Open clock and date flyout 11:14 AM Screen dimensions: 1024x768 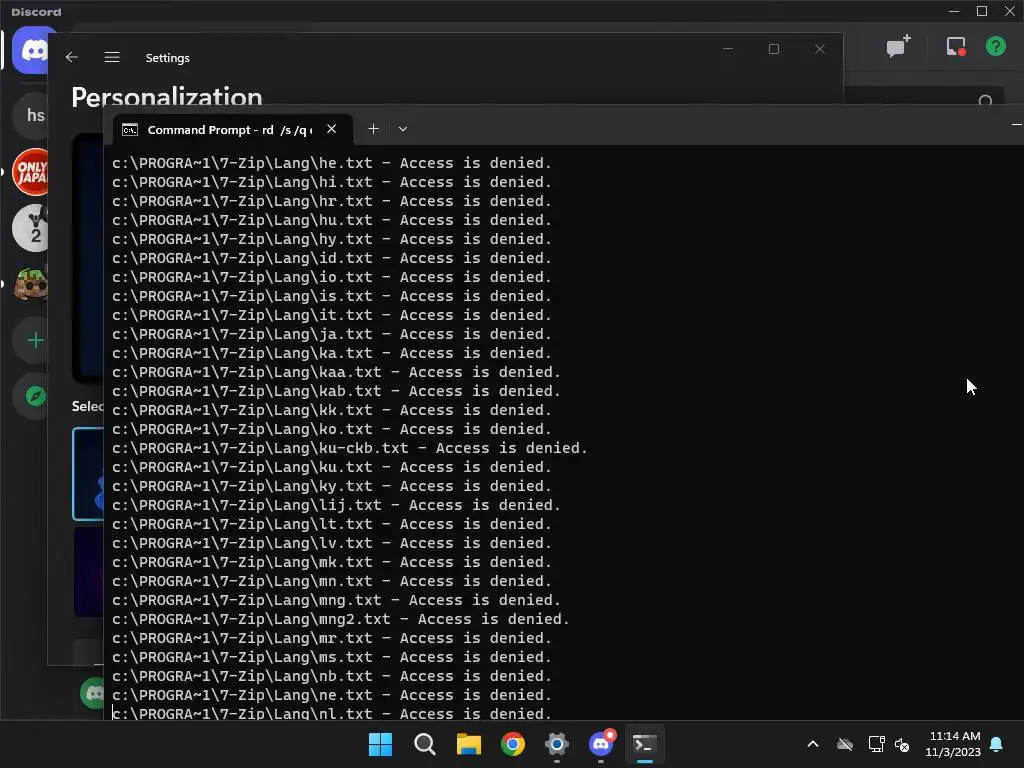pos(953,744)
